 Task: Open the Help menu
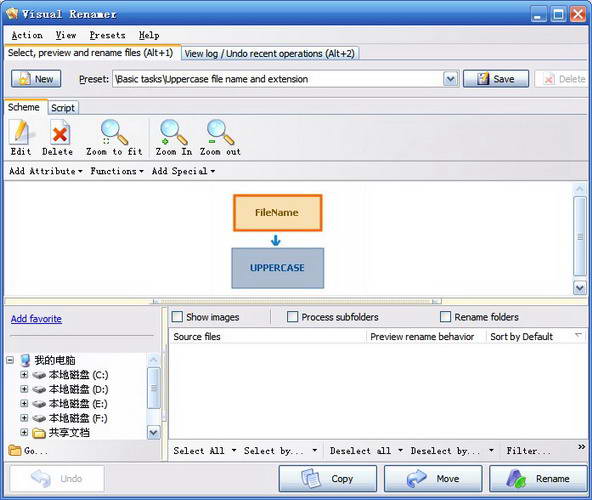point(149,35)
